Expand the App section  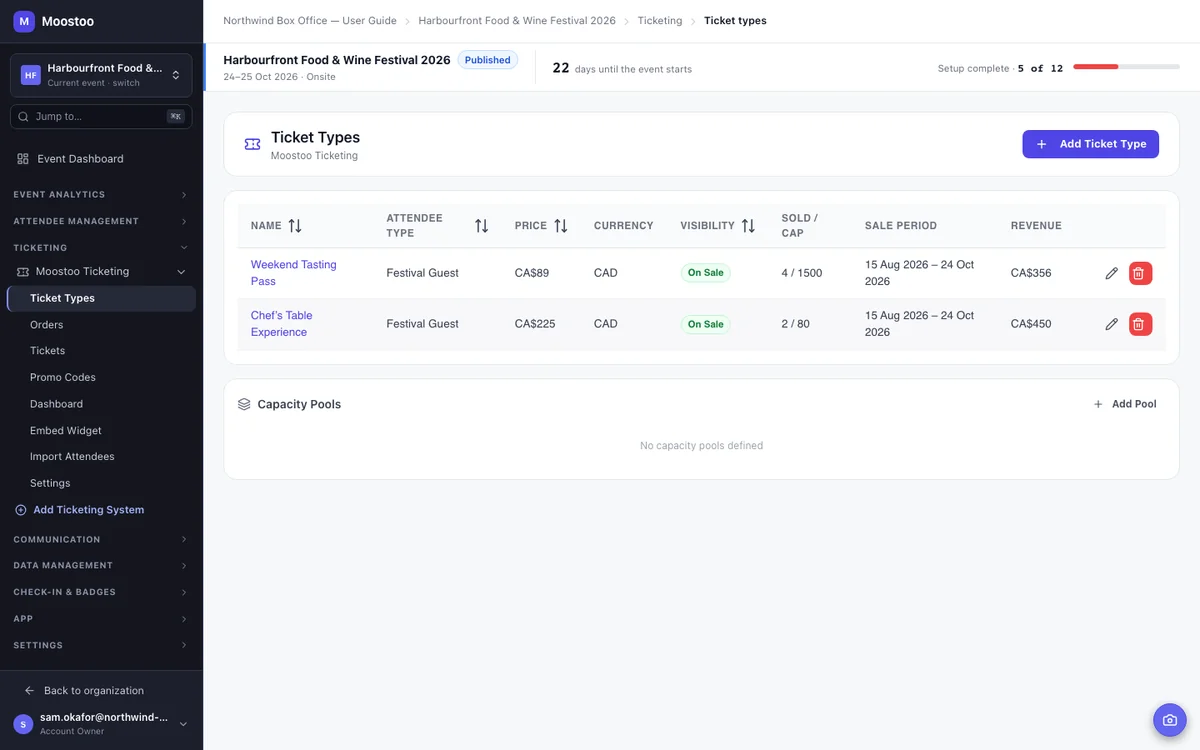pyautogui.click(x=101, y=619)
